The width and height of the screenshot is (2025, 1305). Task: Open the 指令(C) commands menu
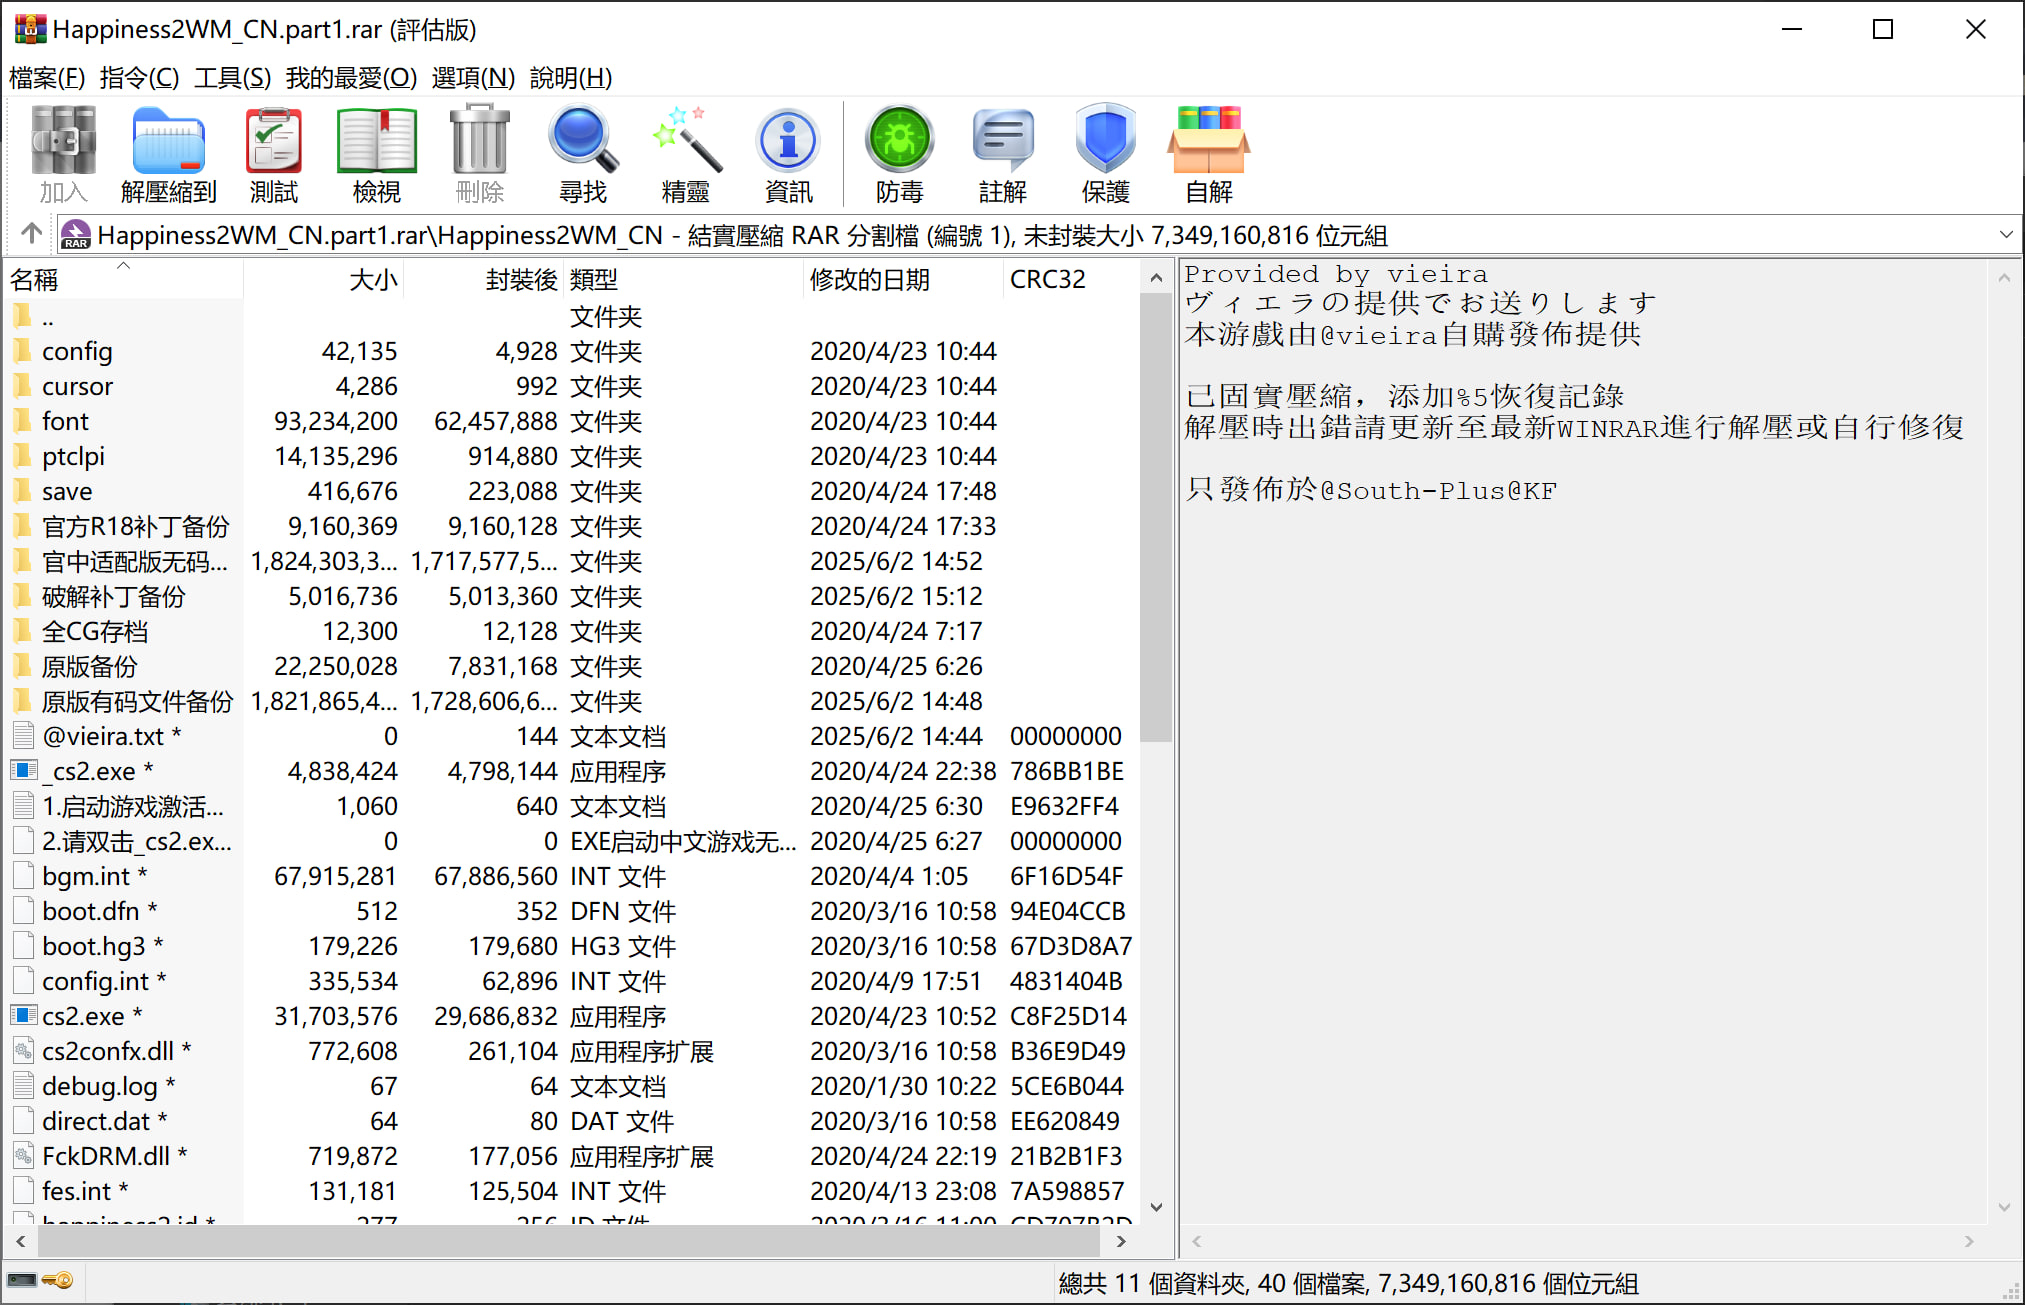coord(139,77)
